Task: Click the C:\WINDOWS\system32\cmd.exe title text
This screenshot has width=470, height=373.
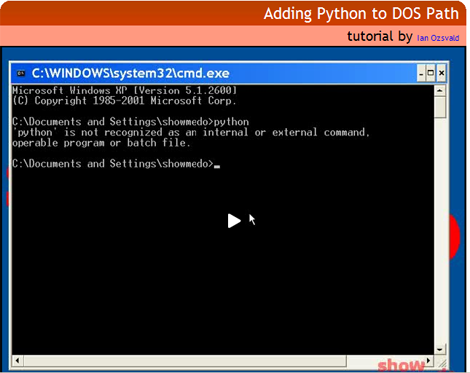Action: (x=131, y=73)
